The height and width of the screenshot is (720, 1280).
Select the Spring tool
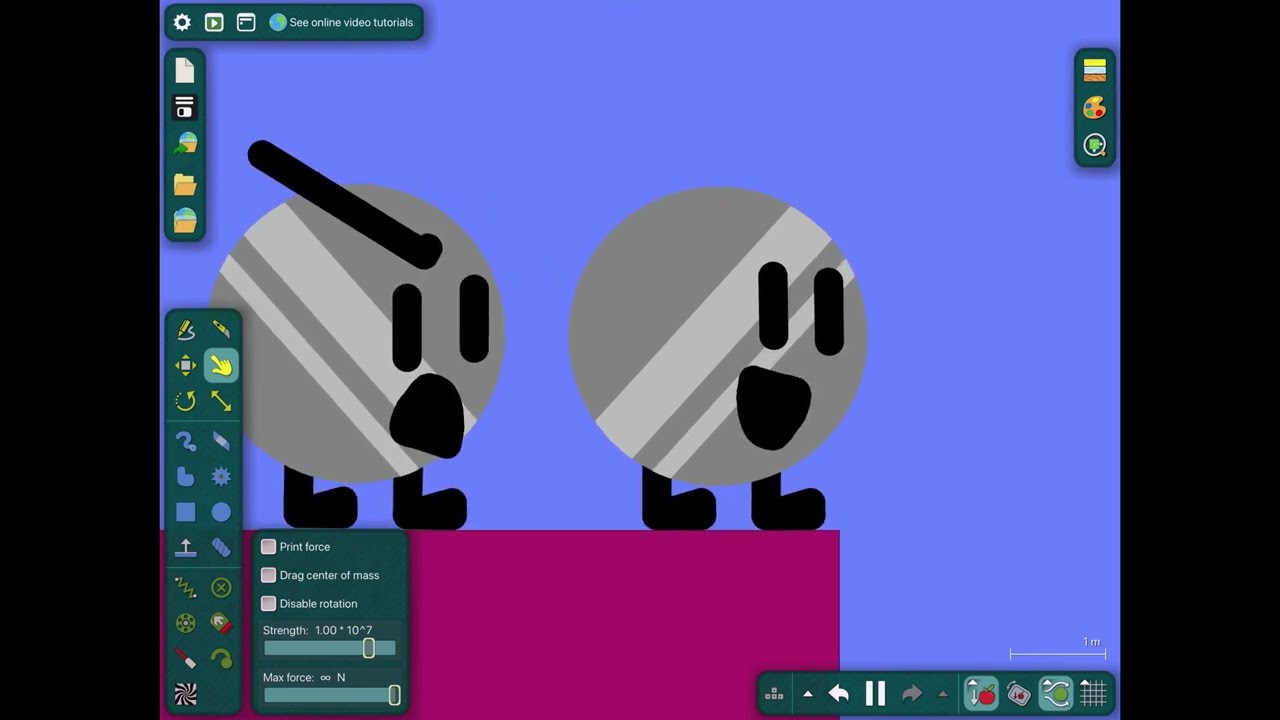(x=186, y=588)
